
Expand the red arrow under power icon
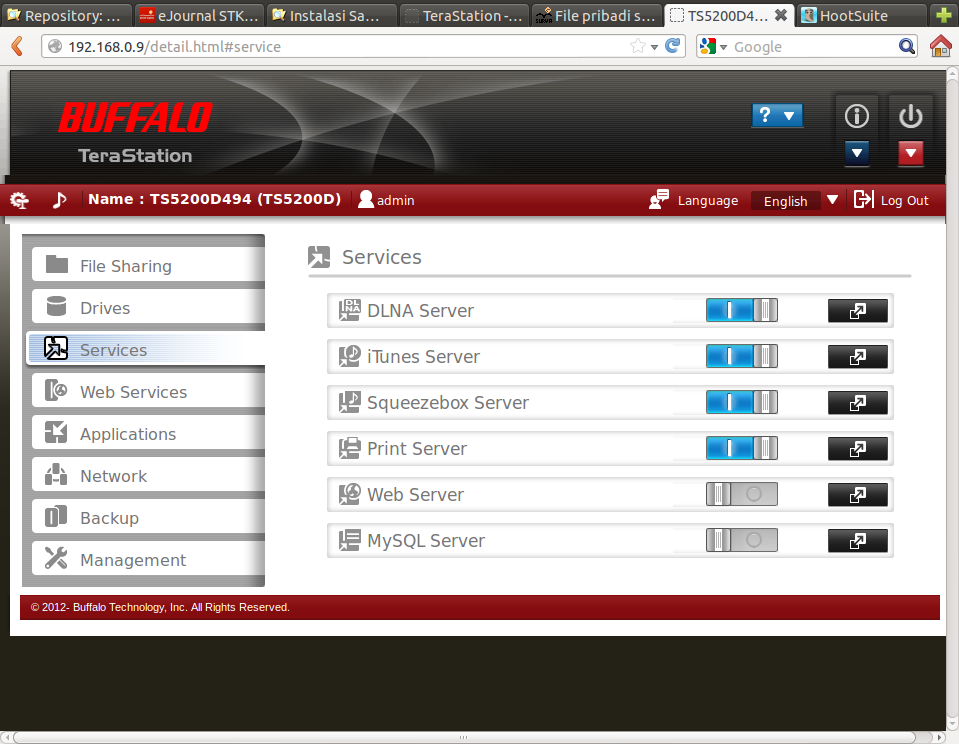coord(910,153)
